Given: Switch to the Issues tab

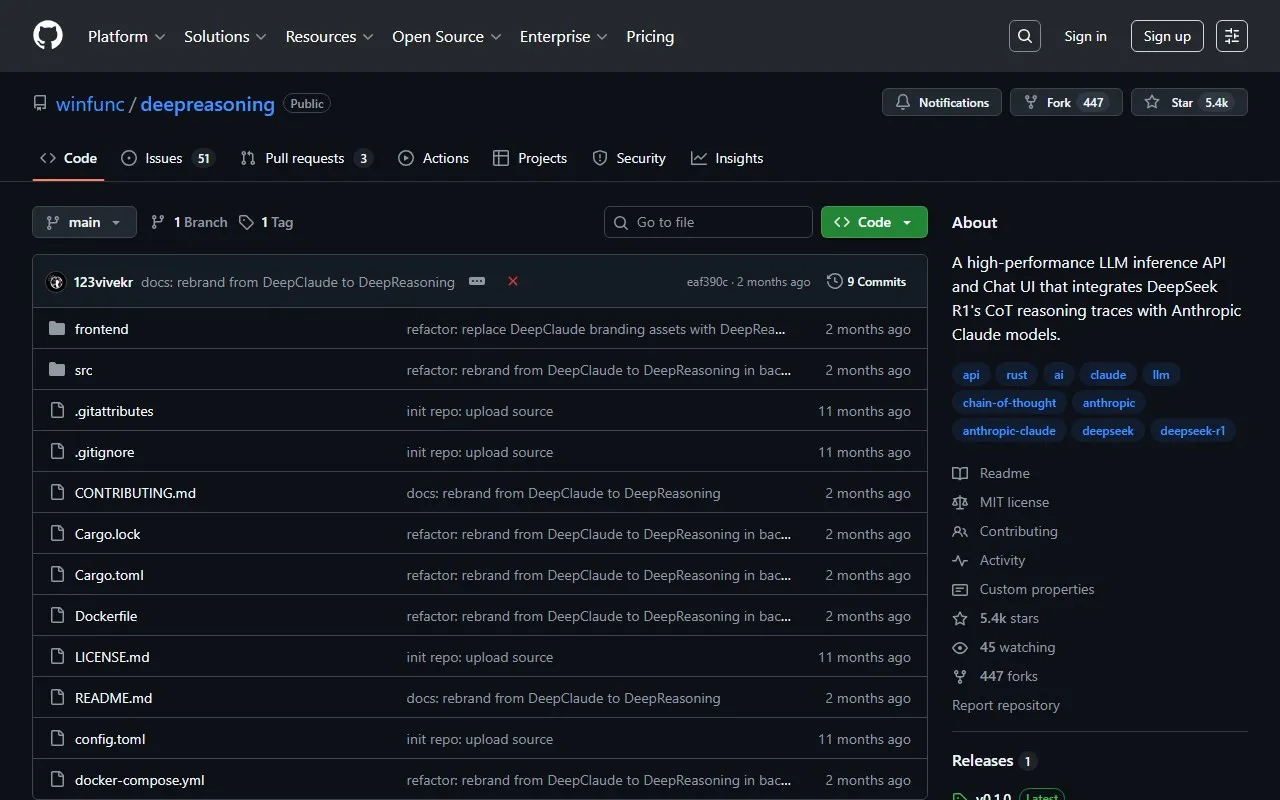Looking at the screenshot, I should 166,158.
